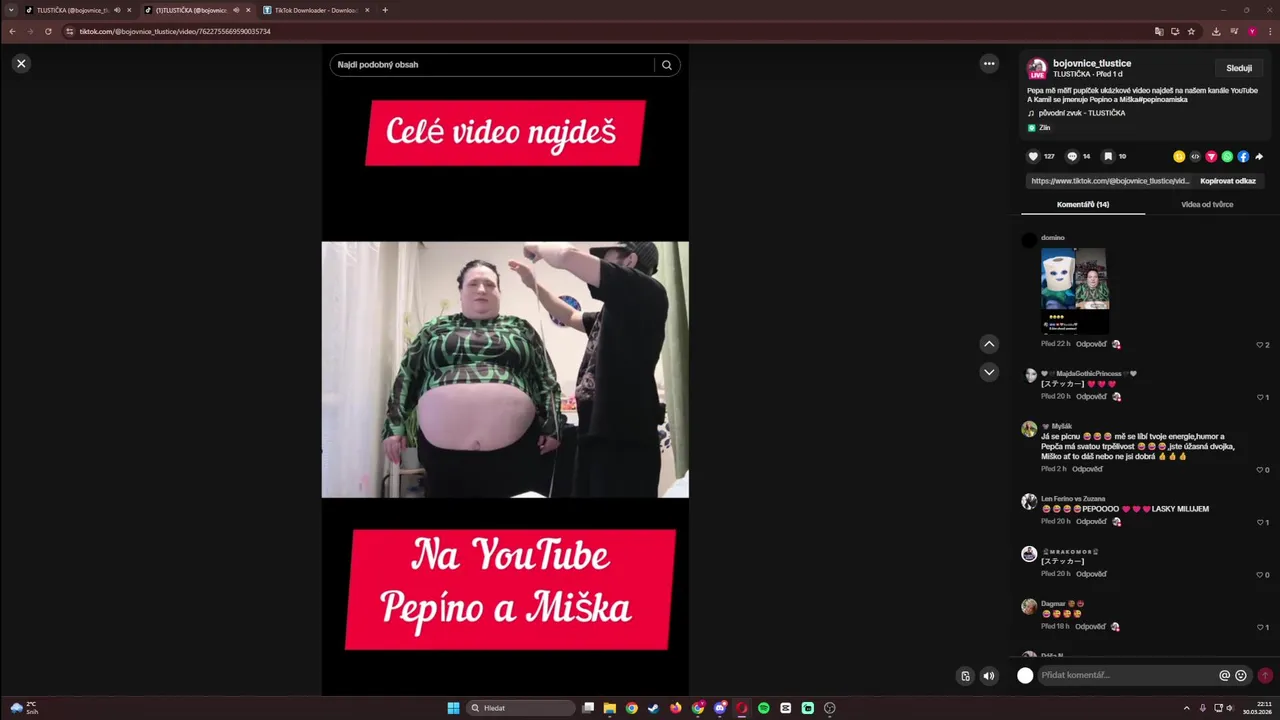Open the image attached to domino's comment
The height and width of the screenshot is (720, 1280).
click(x=1074, y=291)
